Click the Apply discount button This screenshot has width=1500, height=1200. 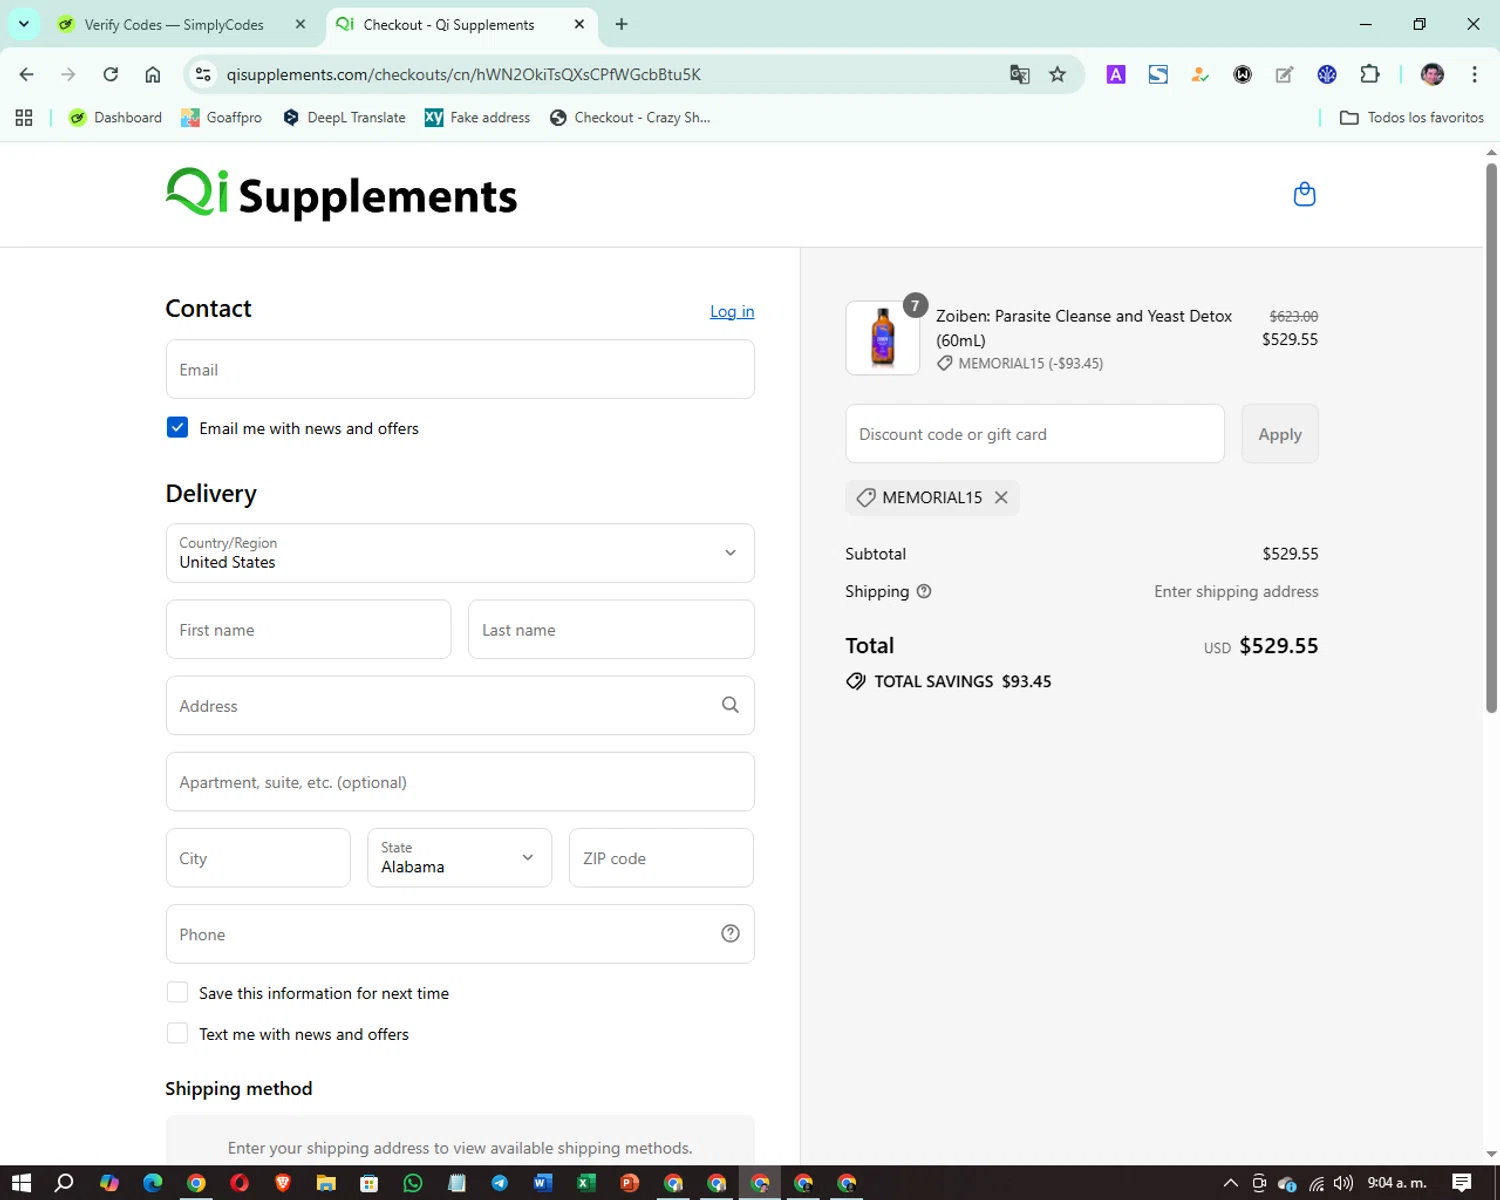pos(1280,434)
